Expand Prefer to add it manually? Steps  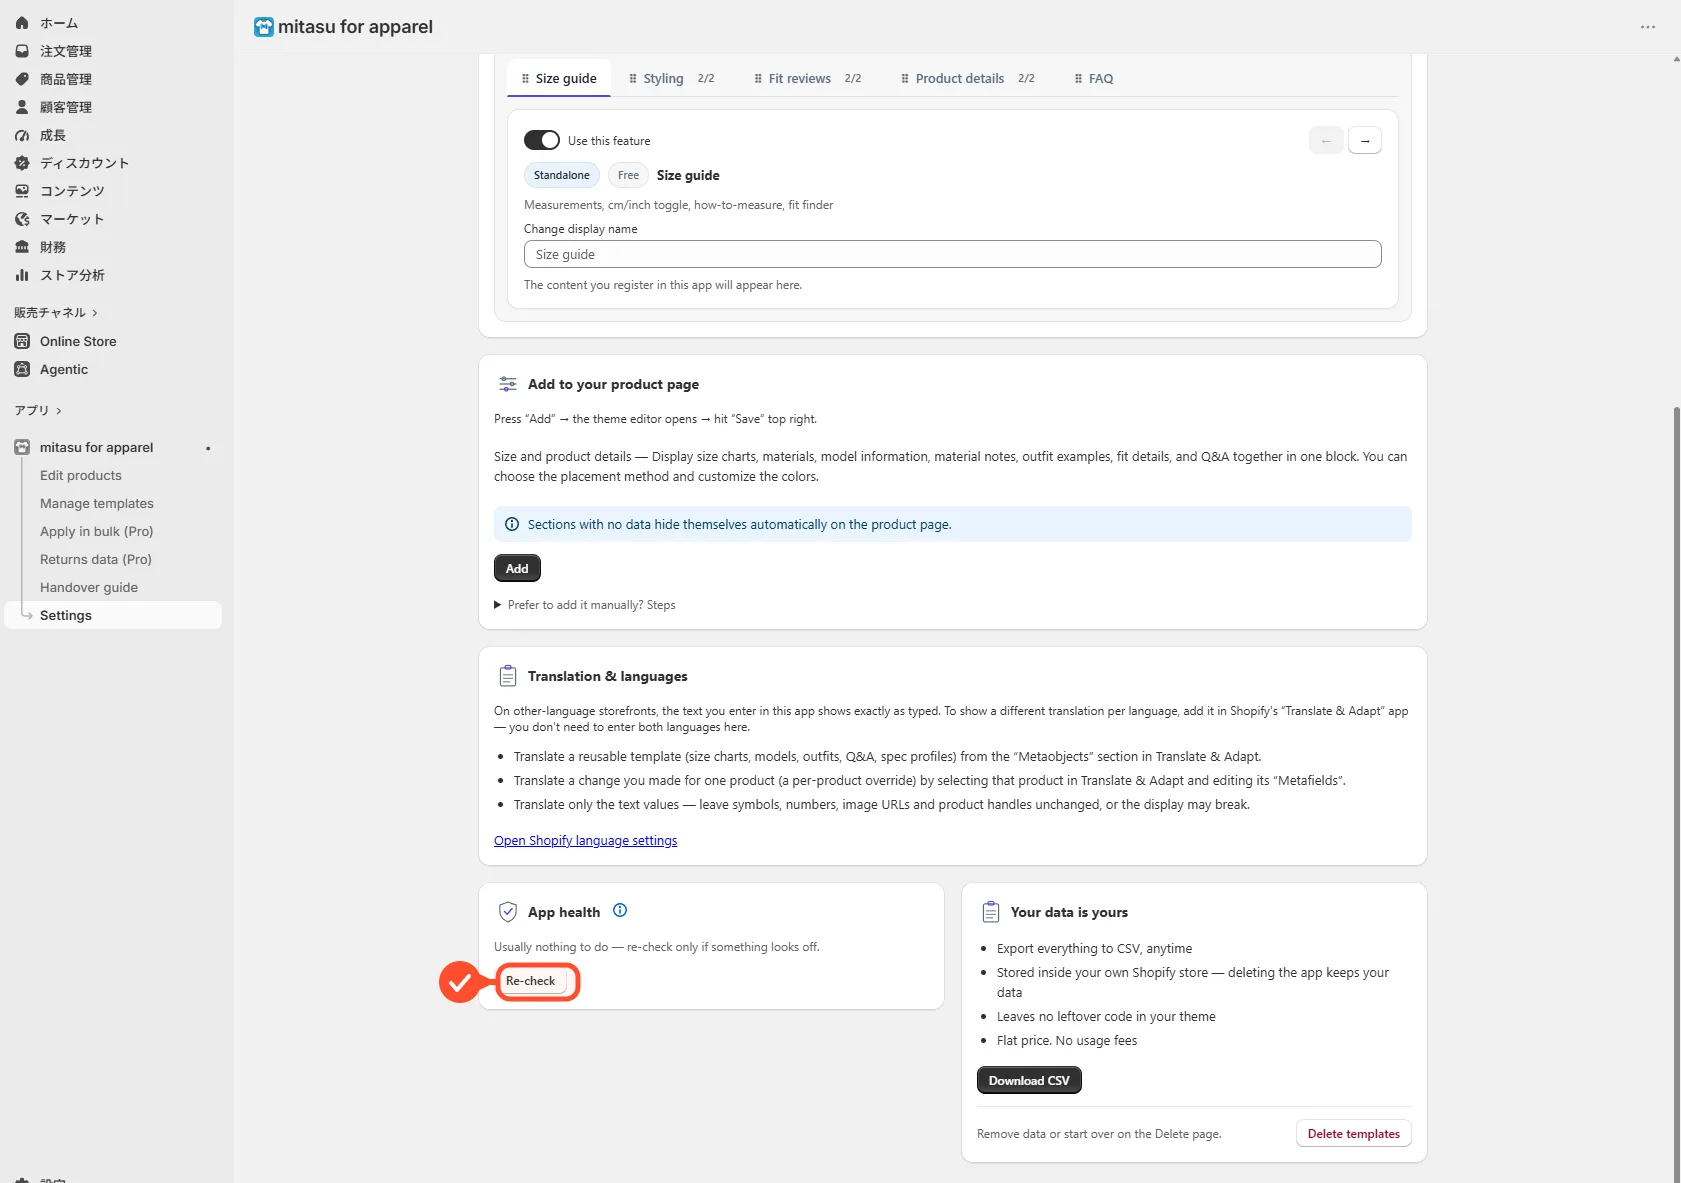585,605
